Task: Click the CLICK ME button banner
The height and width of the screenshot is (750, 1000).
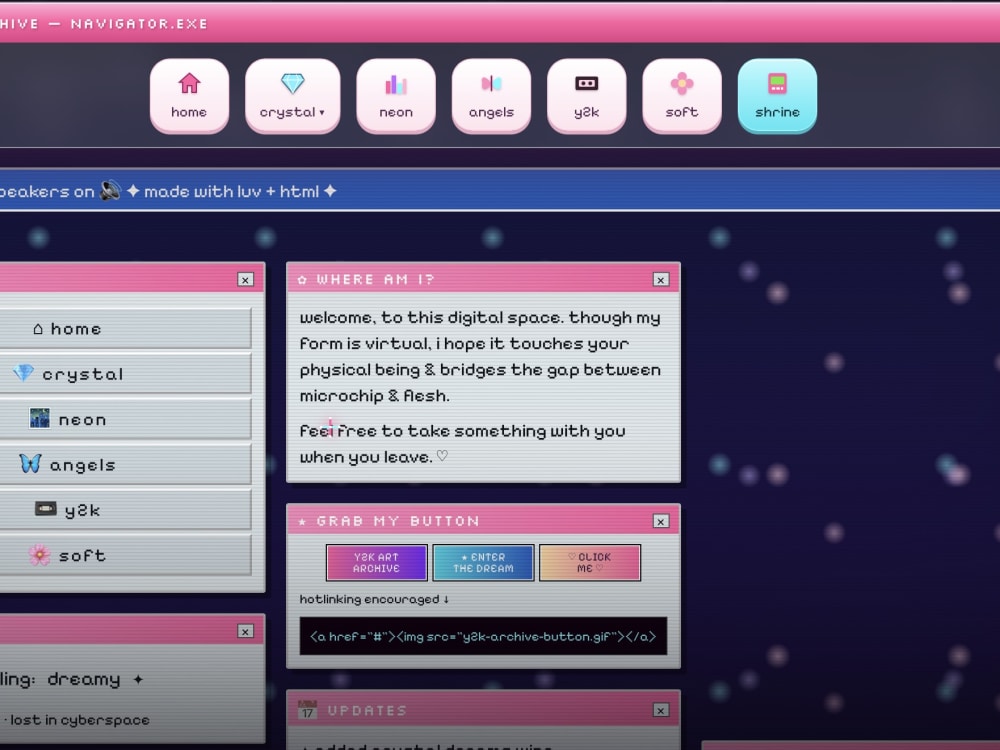Action: pos(589,562)
